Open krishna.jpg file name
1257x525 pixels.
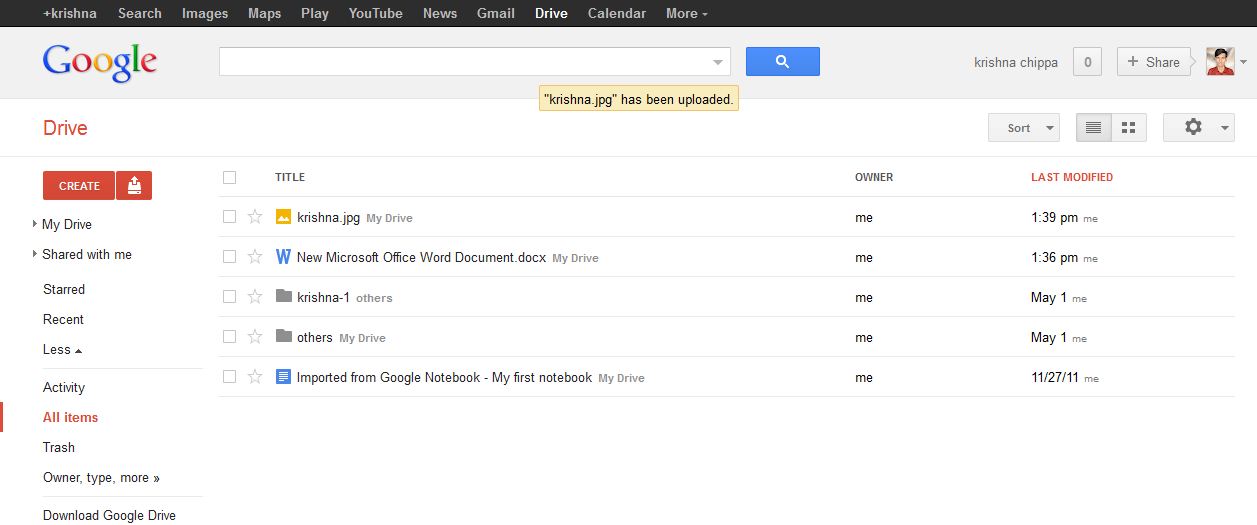328,217
